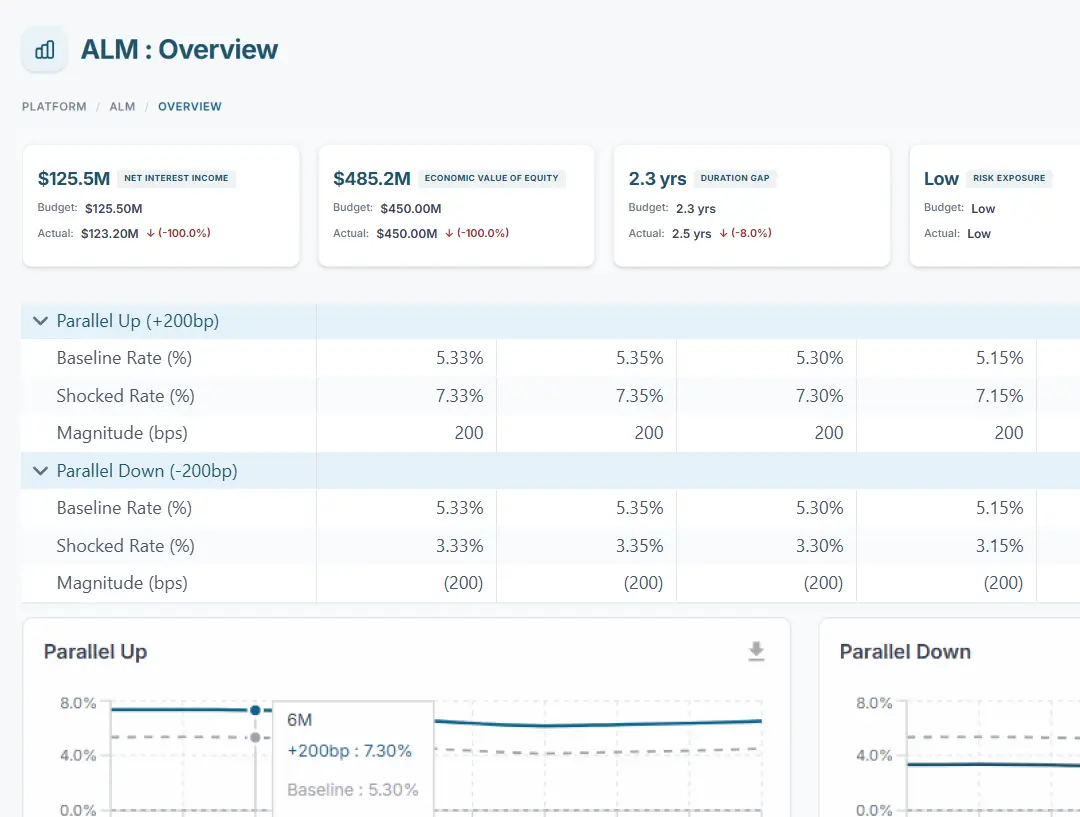Select the Parallel Up Baseline Rate 5.35% cell
Image resolution: width=1080 pixels, height=817 pixels.
pos(586,358)
